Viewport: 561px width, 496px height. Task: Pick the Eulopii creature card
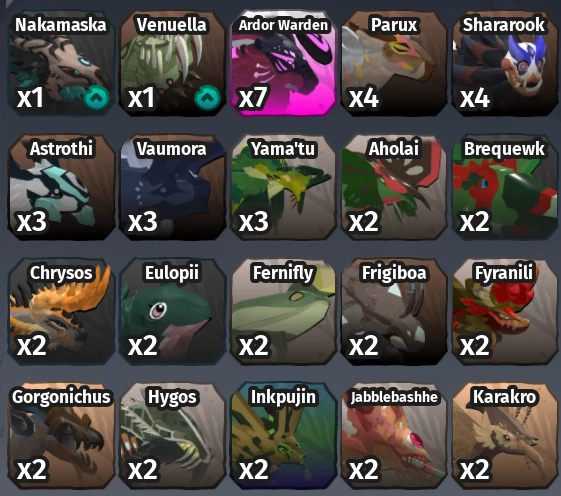pyautogui.click(x=172, y=311)
